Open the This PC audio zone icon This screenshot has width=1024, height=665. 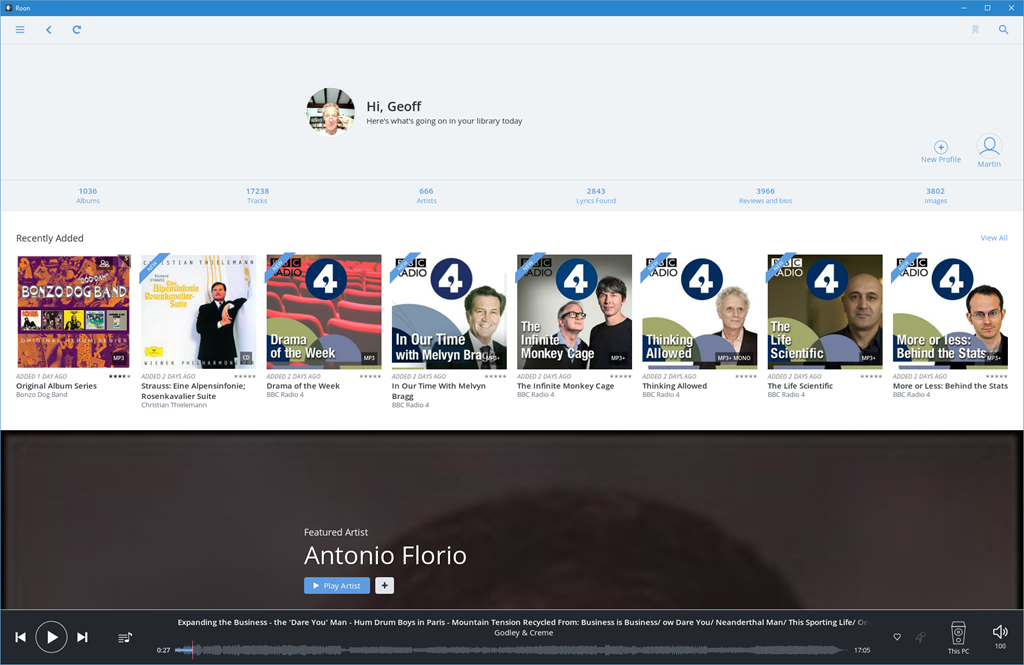[x=958, y=634]
